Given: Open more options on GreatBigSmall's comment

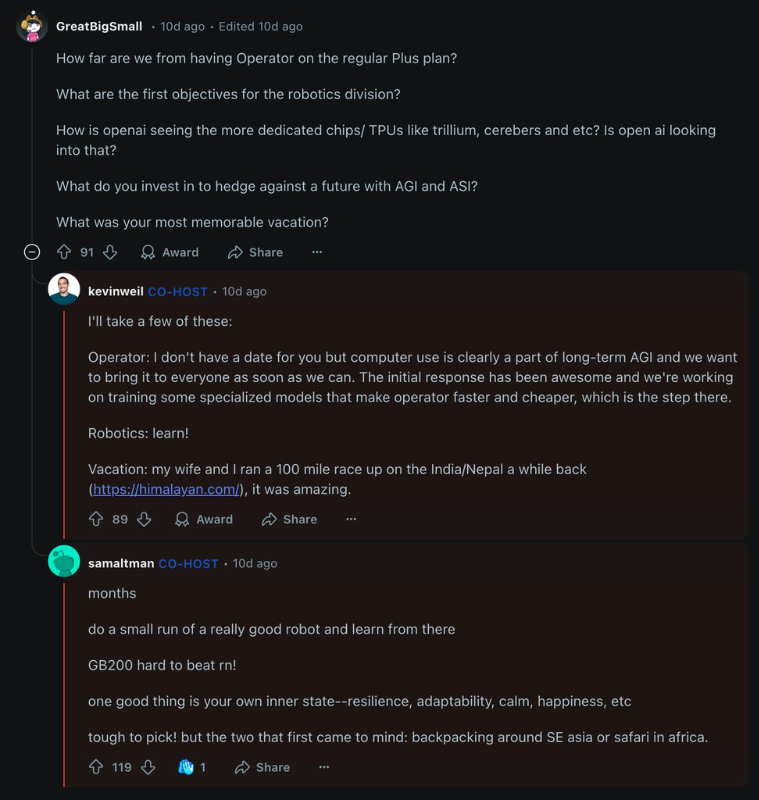Looking at the screenshot, I should [x=317, y=252].
